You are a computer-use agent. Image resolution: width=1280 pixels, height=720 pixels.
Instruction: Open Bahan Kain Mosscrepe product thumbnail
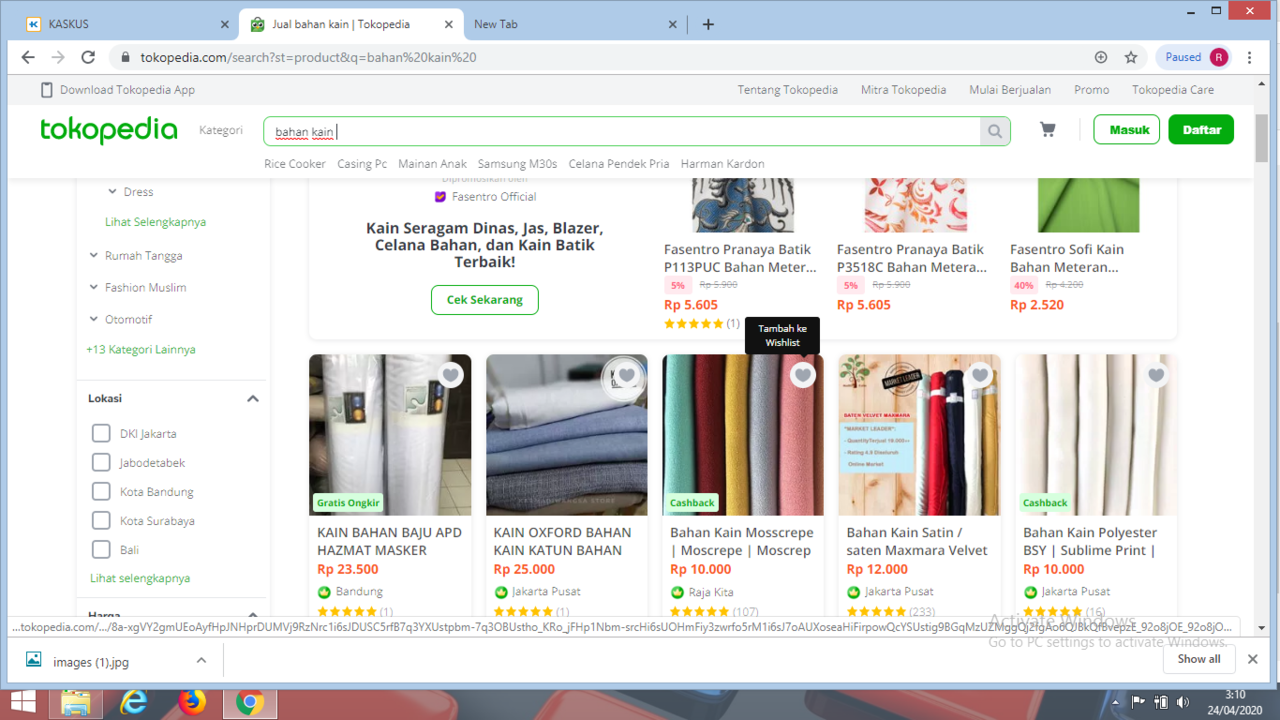(743, 435)
